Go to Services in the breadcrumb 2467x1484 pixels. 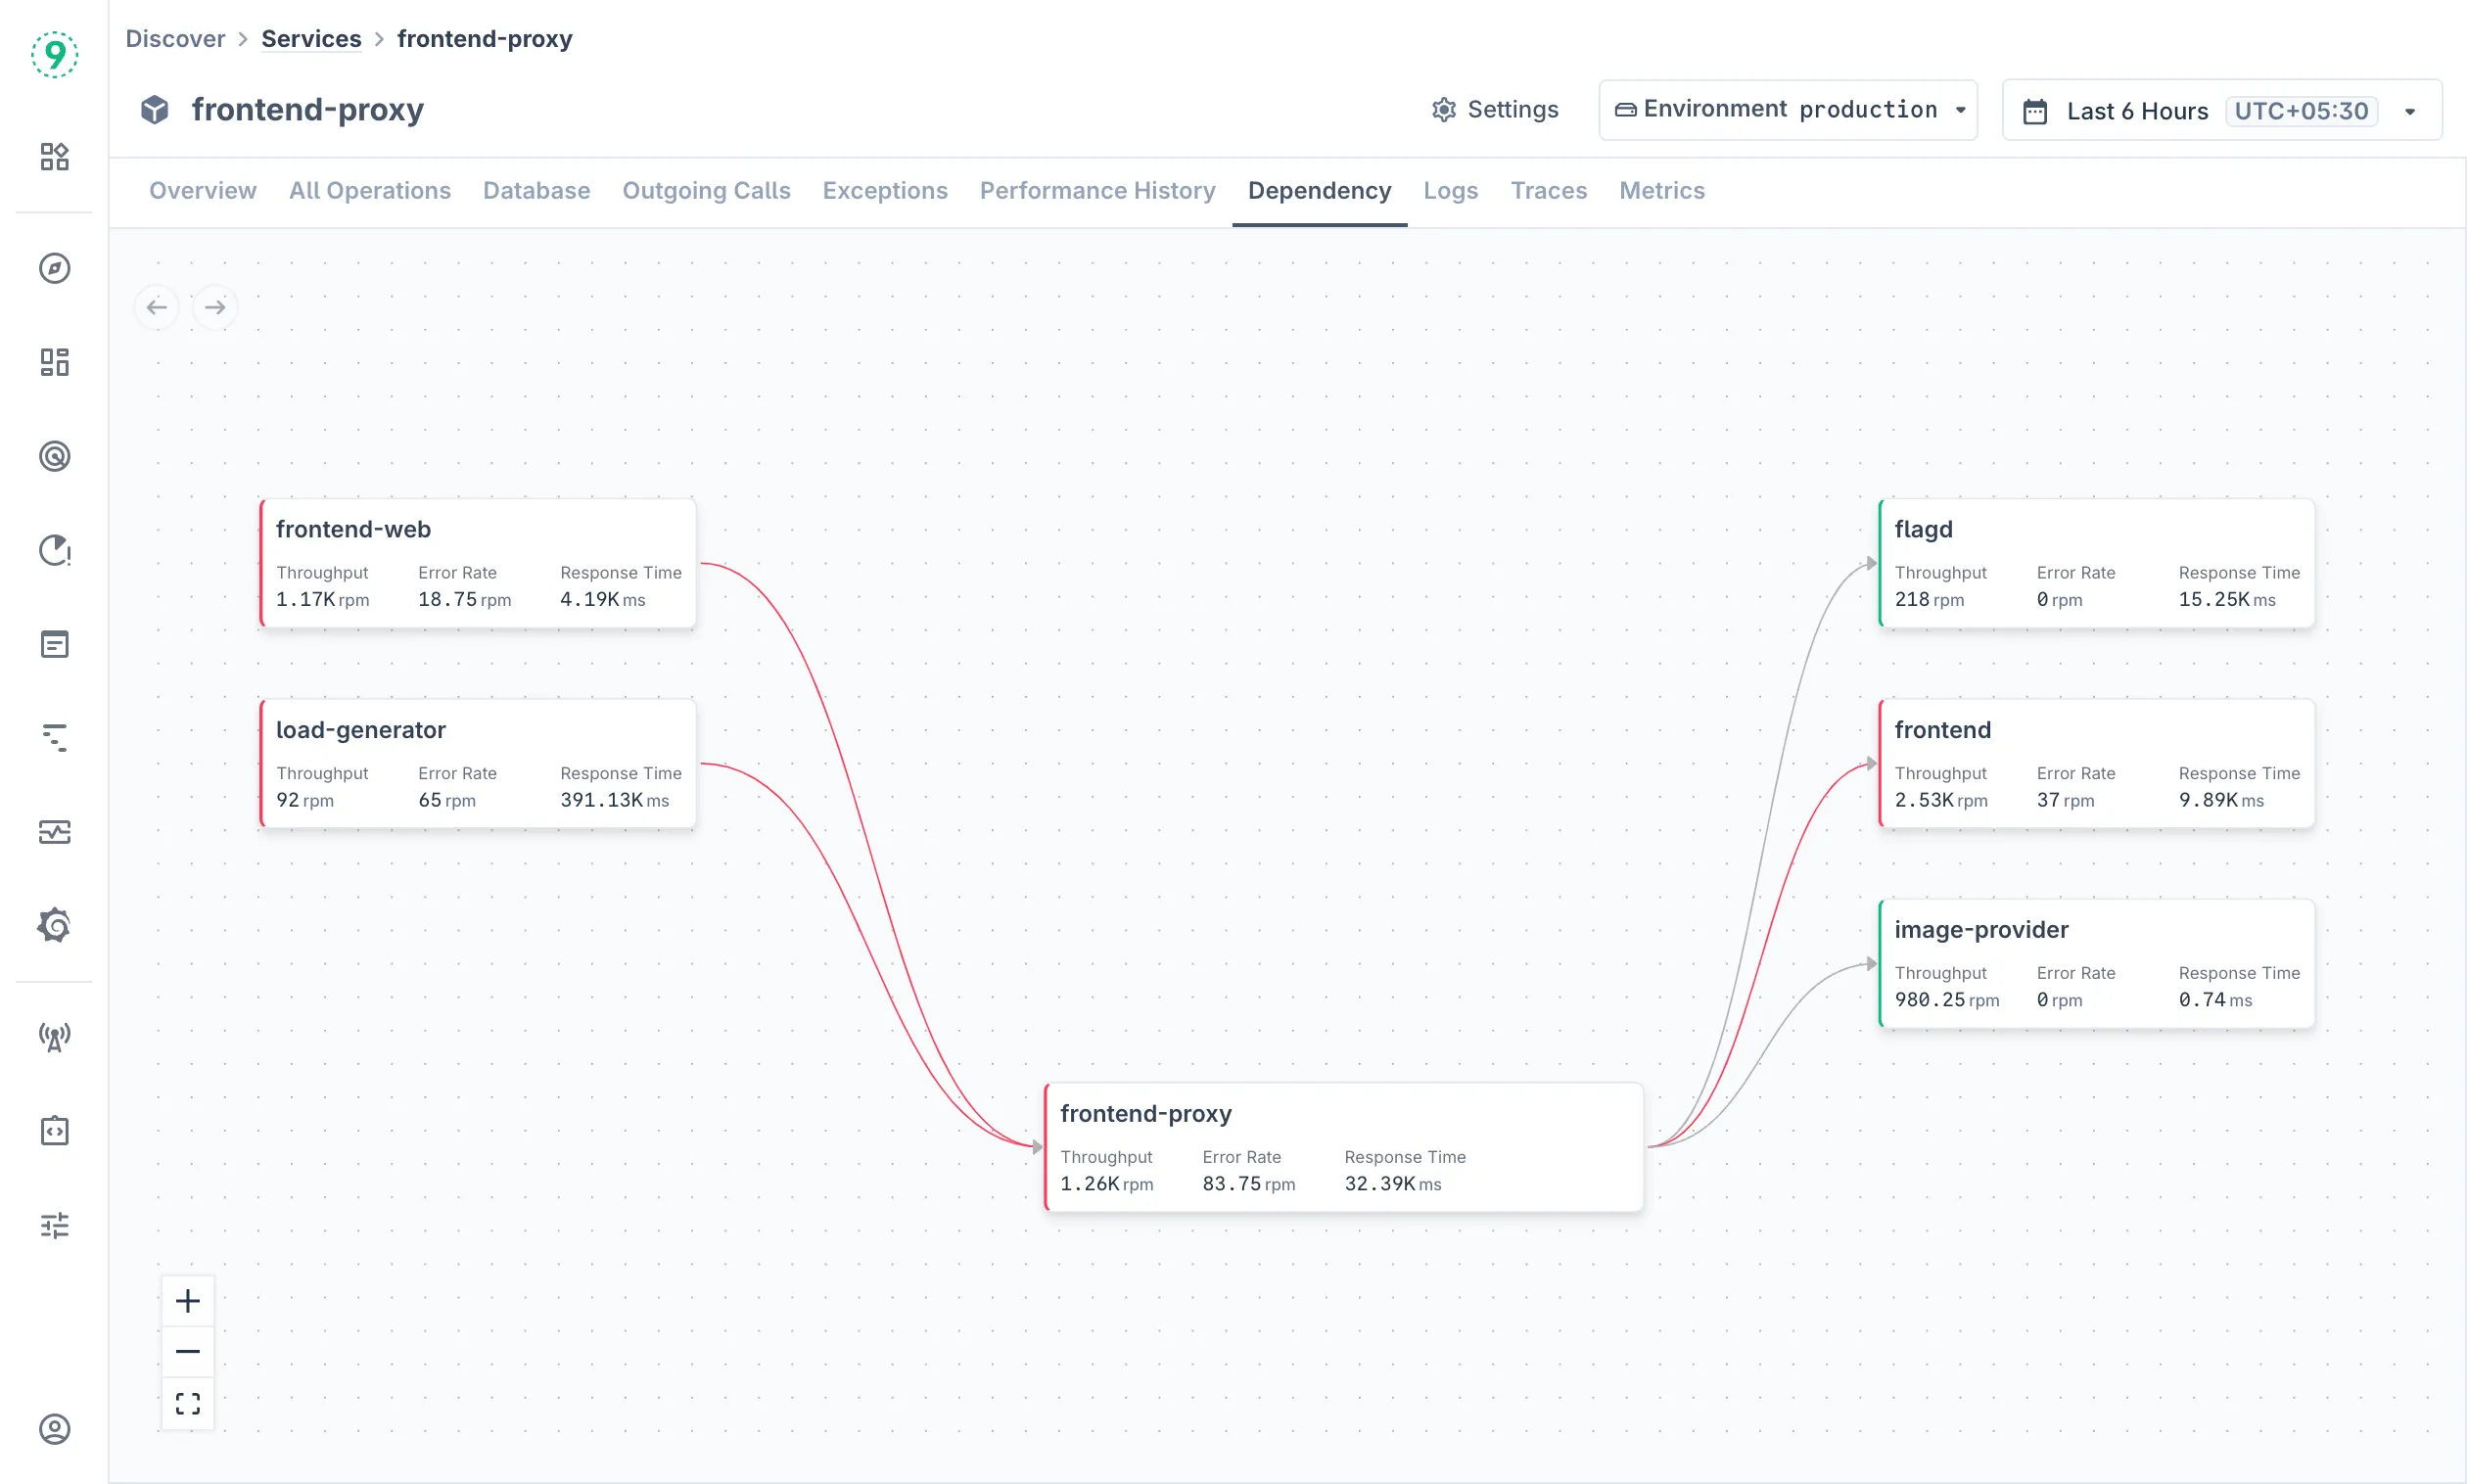tap(311, 39)
